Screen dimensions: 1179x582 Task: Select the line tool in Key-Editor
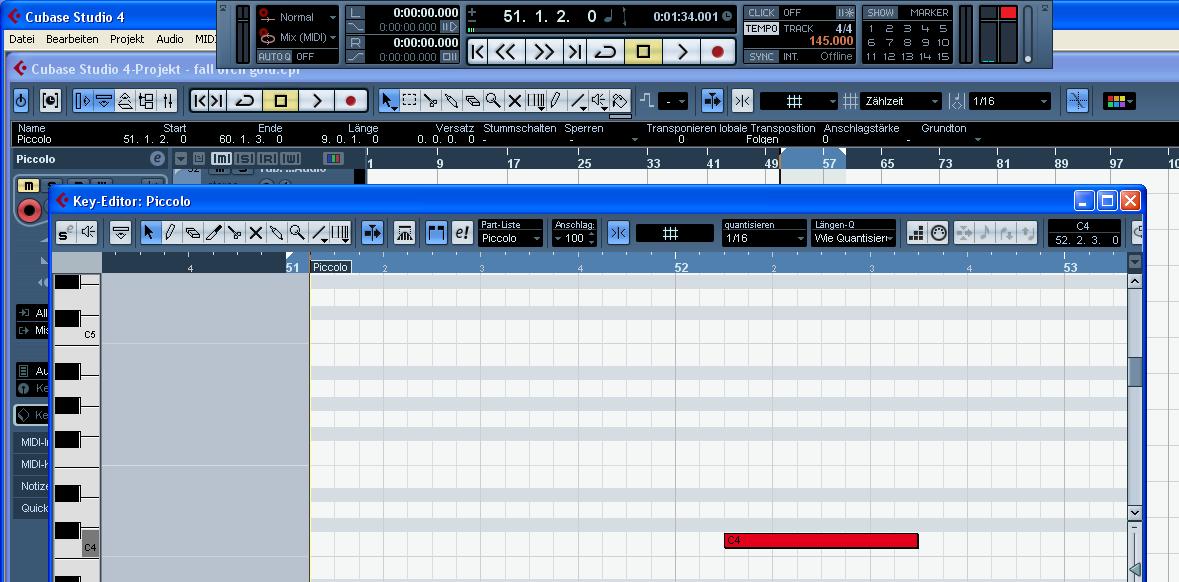(x=320, y=233)
